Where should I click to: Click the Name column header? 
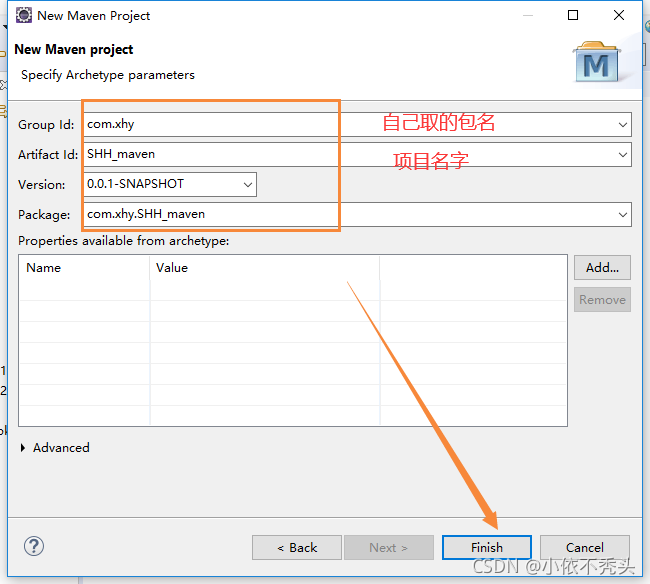coord(85,268)
